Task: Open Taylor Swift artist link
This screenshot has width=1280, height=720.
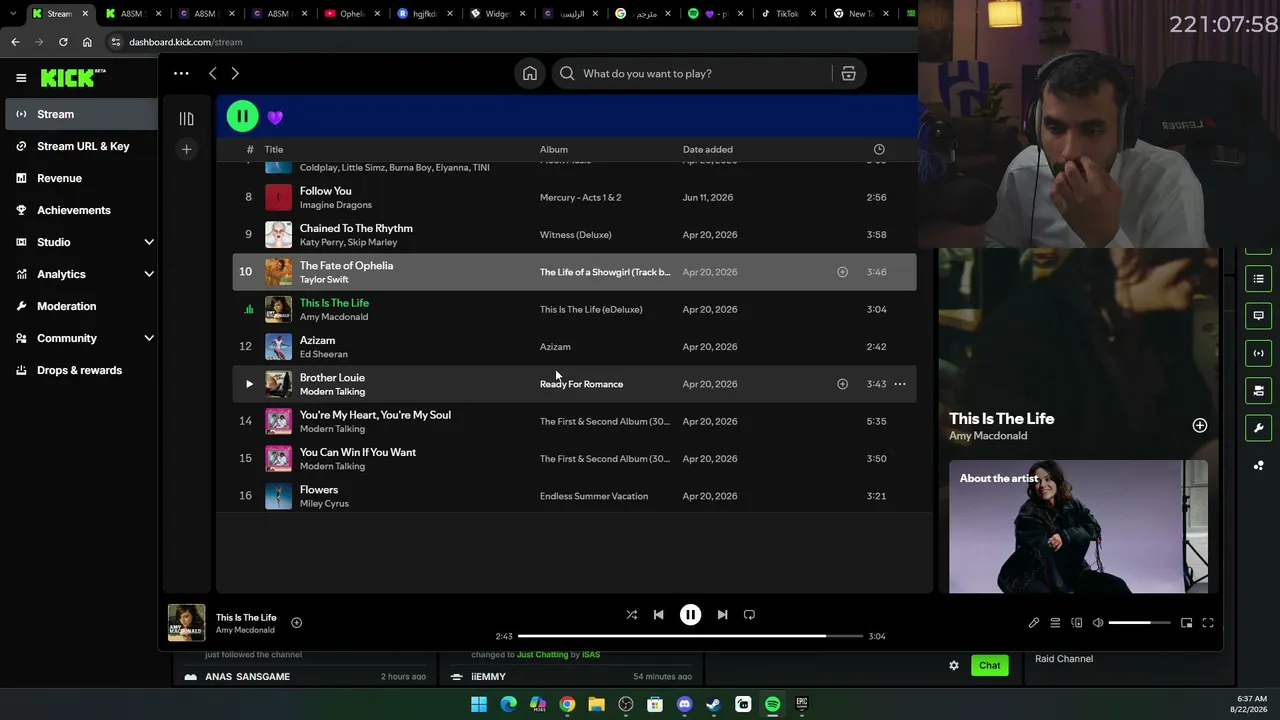Action: [x=324, y=280]
